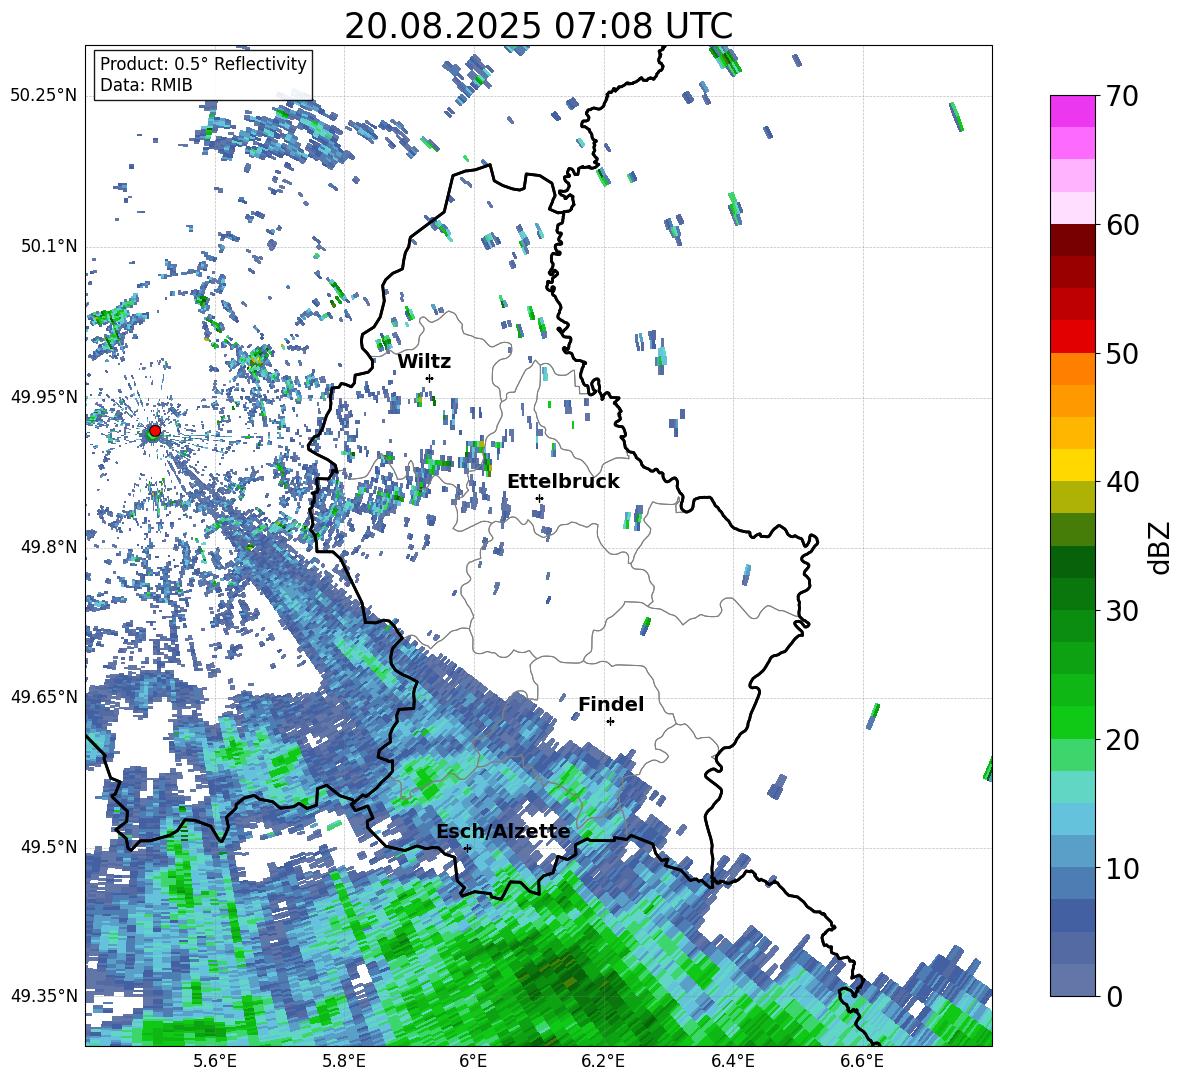Click the 6.4°E longitude label
Viewport: 1184px width, 1081px height.
point(732,1061)
